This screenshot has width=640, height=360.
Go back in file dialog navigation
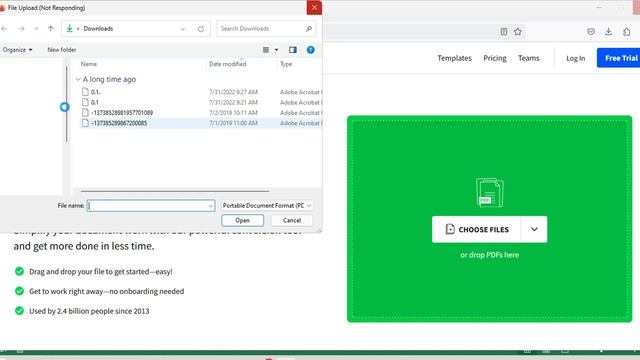(4, 29)
